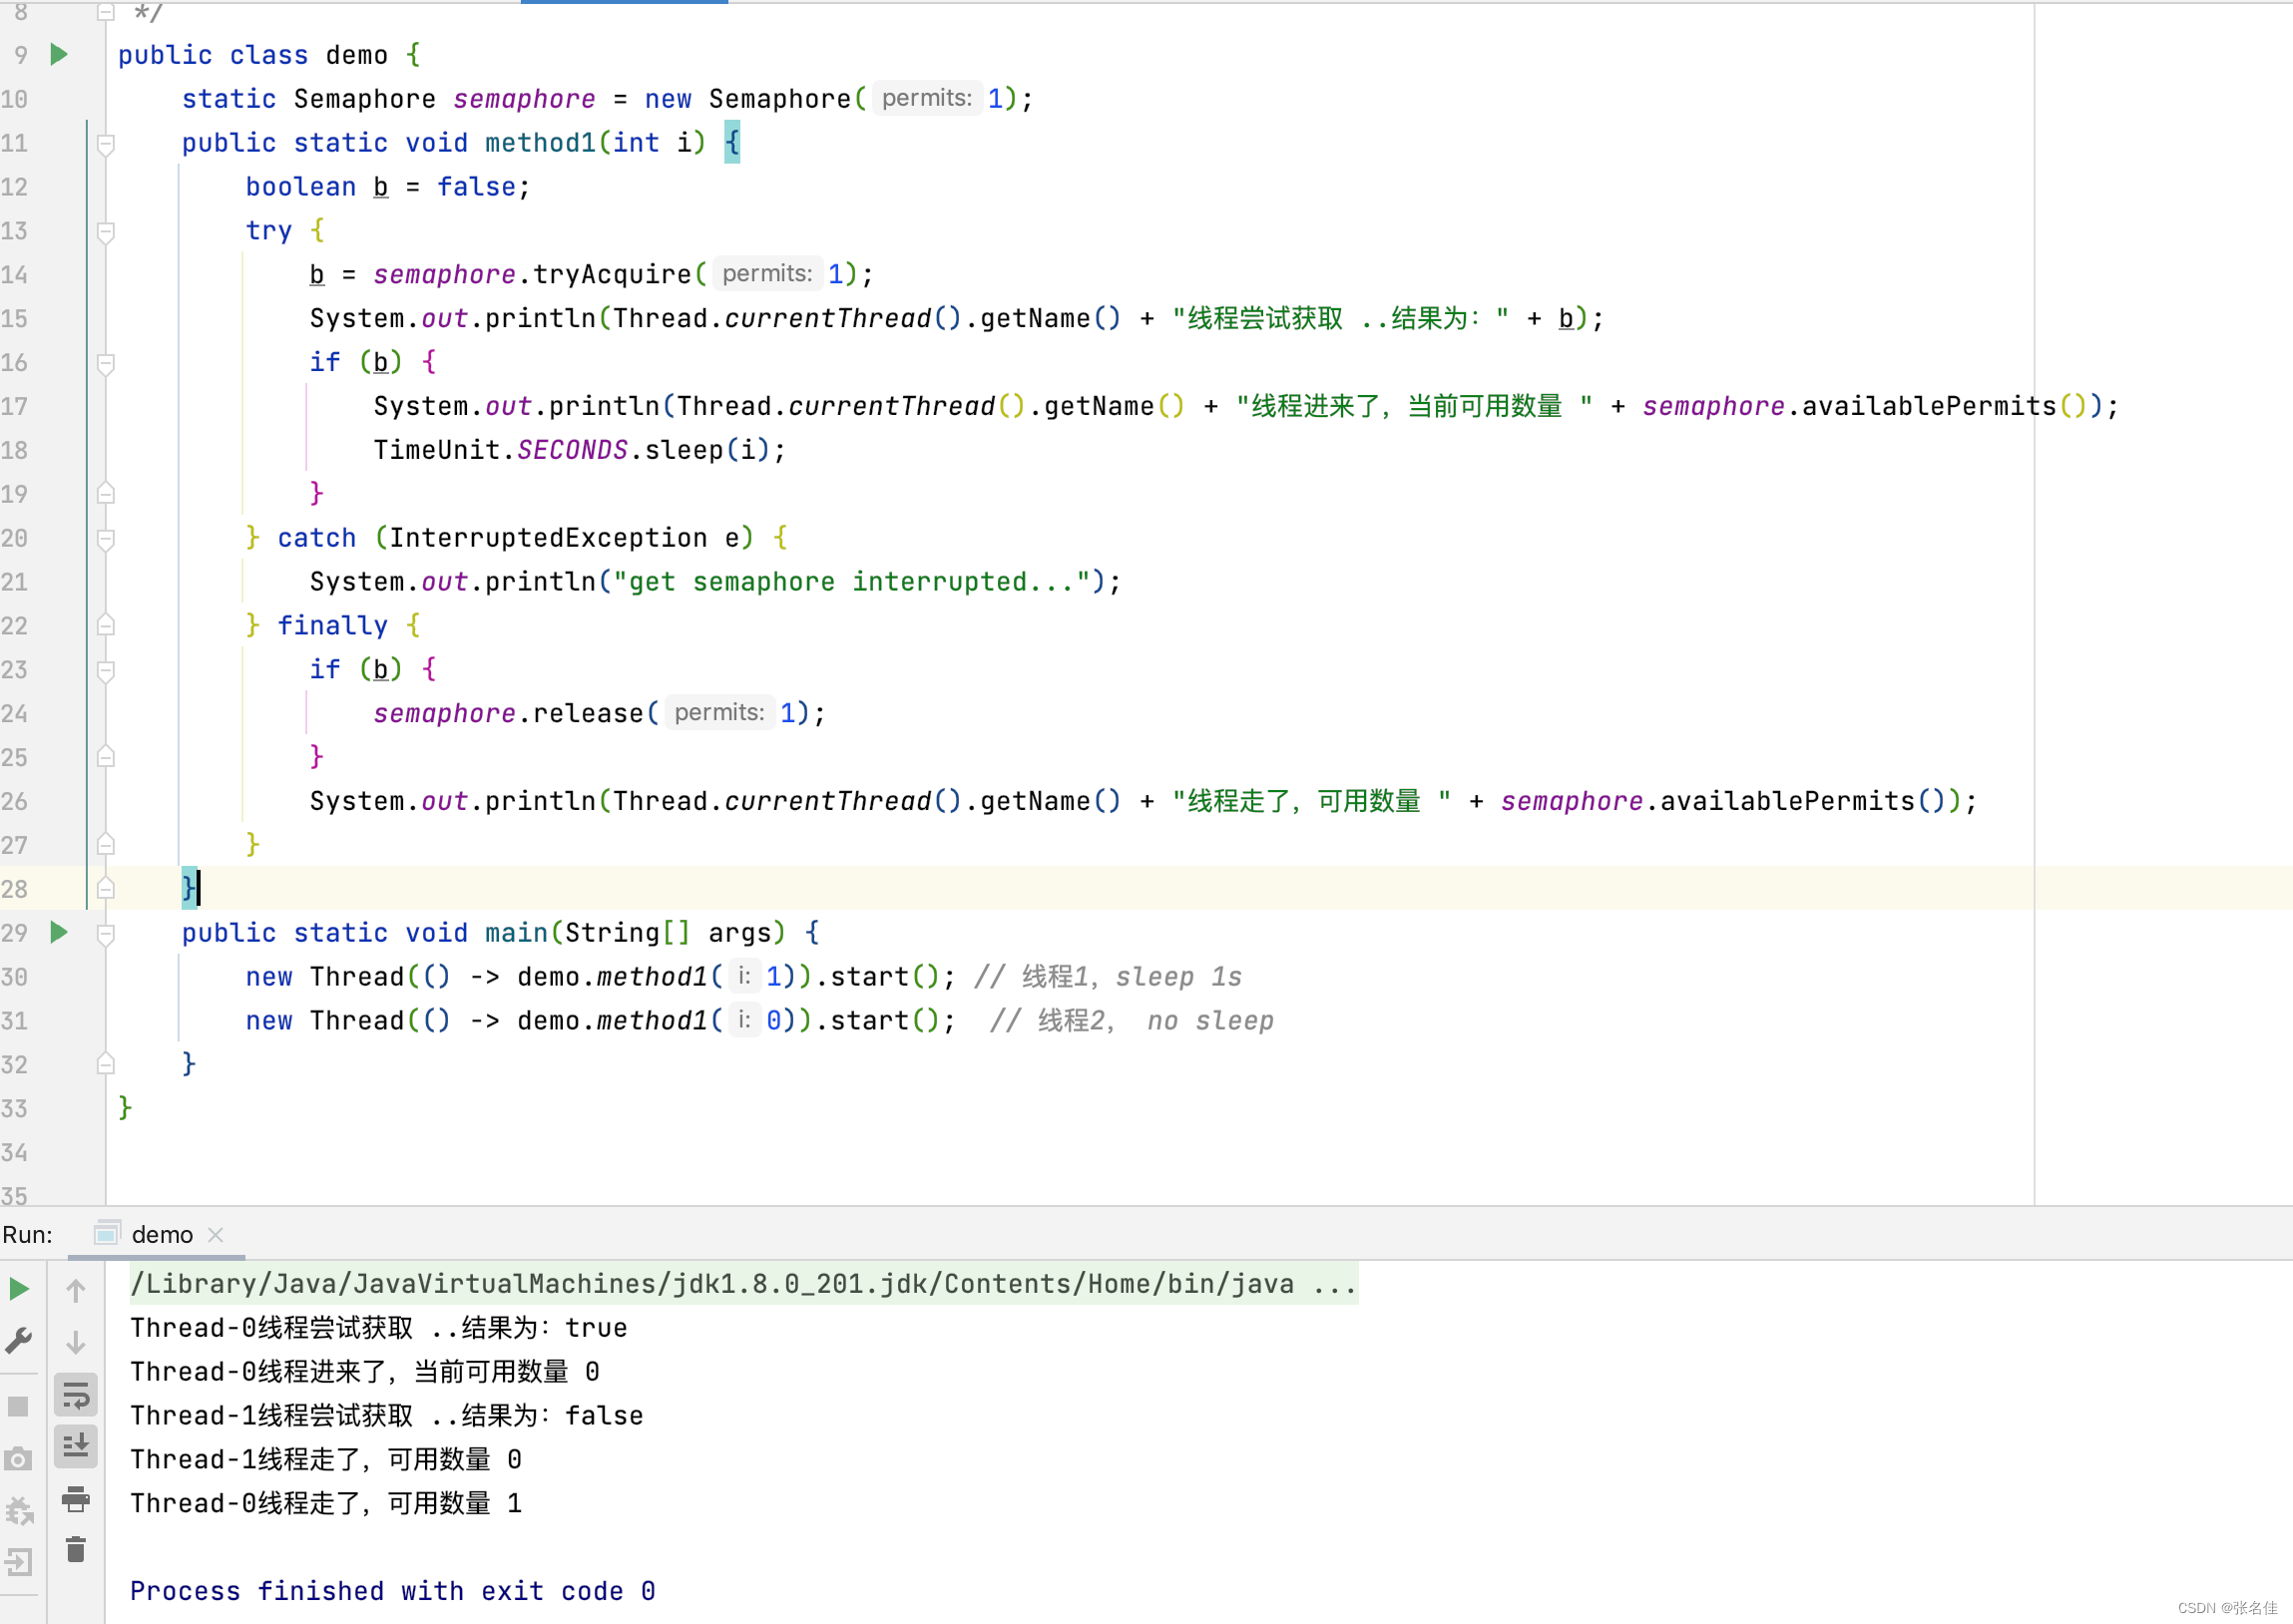
Task: Click output 'Thread-1线程走了, 可用数量 0'
Action: pyautogui.click(x=326, y=1460)
